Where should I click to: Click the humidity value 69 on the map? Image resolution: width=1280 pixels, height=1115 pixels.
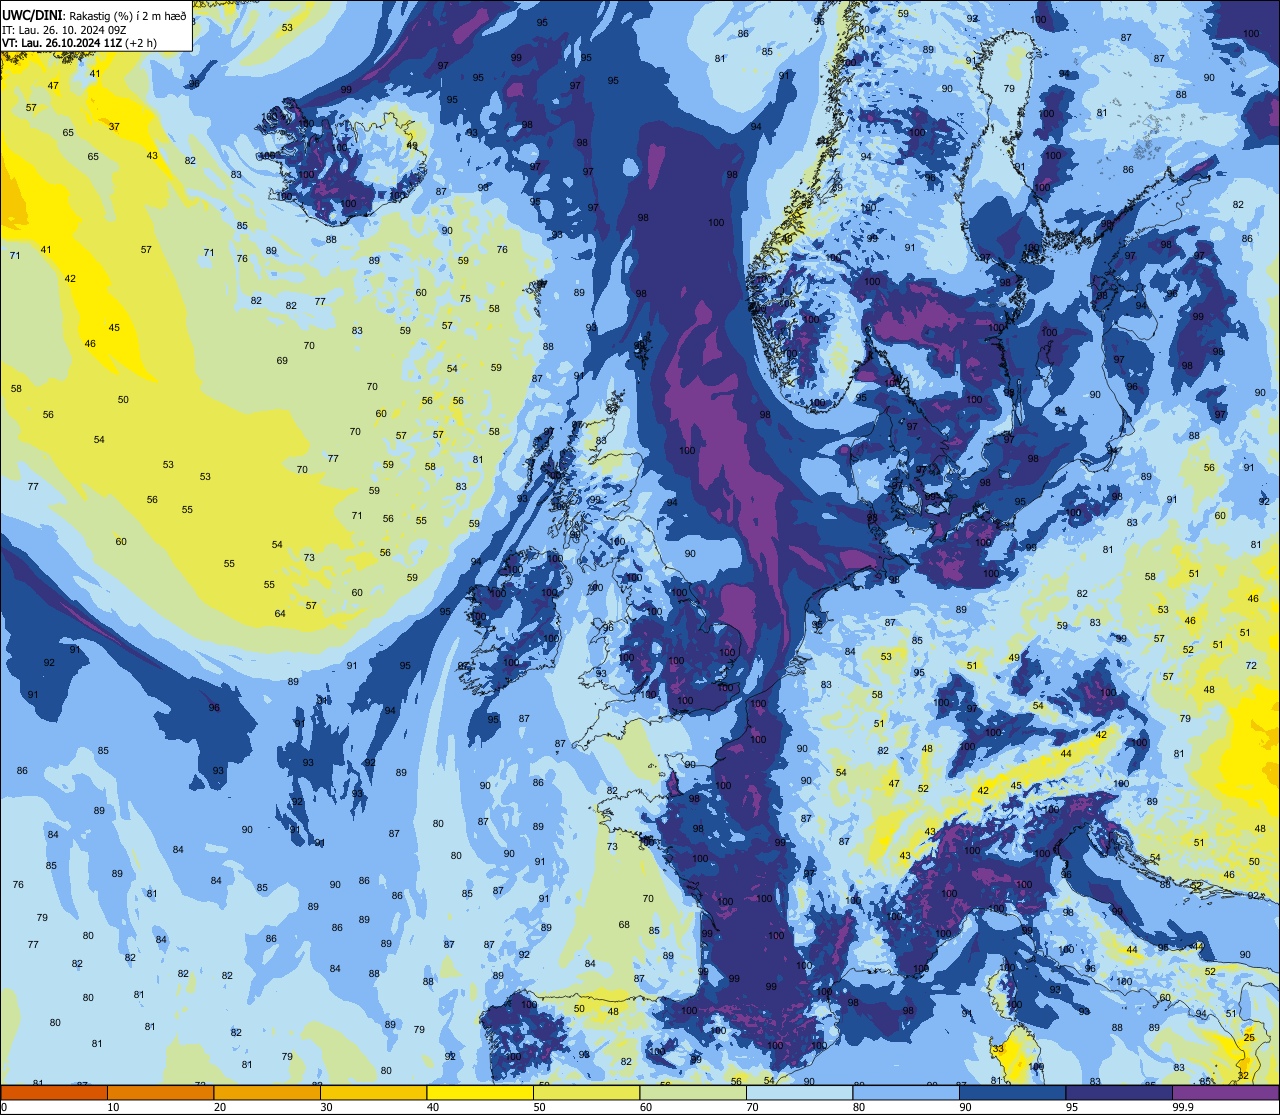click(282, 360)
